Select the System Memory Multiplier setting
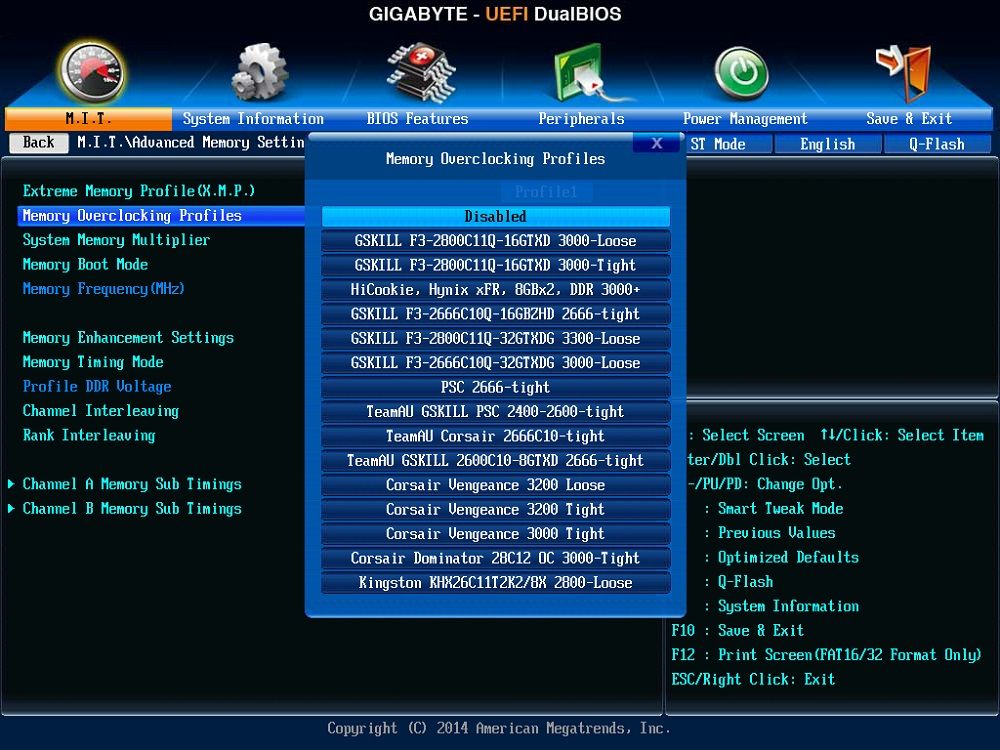1000x750 pixels. pyautogui.click(x=116, y=240)
